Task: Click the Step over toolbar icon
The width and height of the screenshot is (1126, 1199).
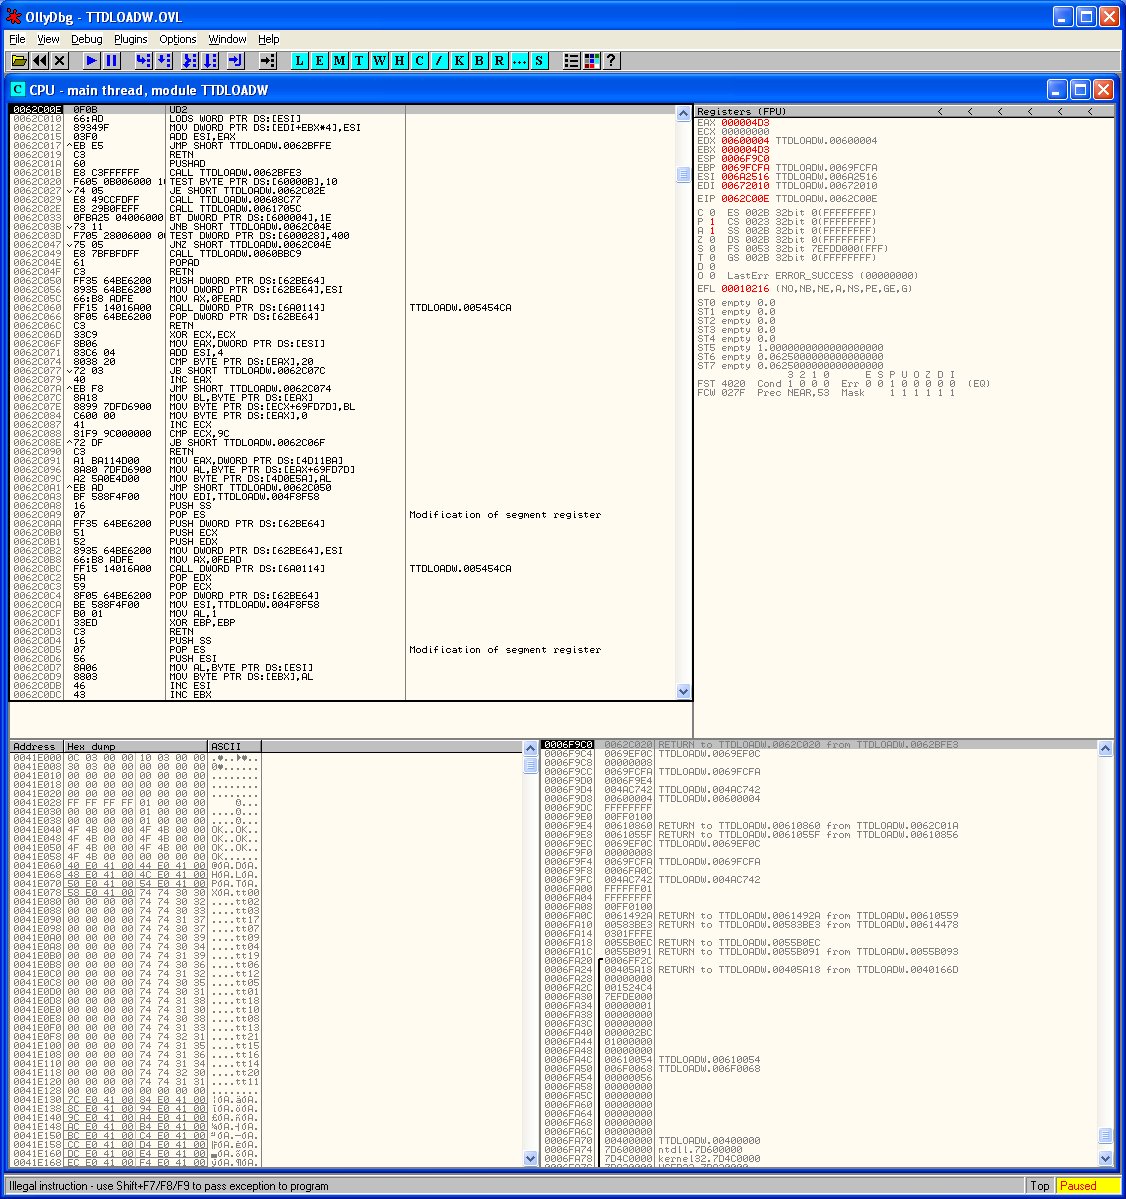Action: pos(164,60)
